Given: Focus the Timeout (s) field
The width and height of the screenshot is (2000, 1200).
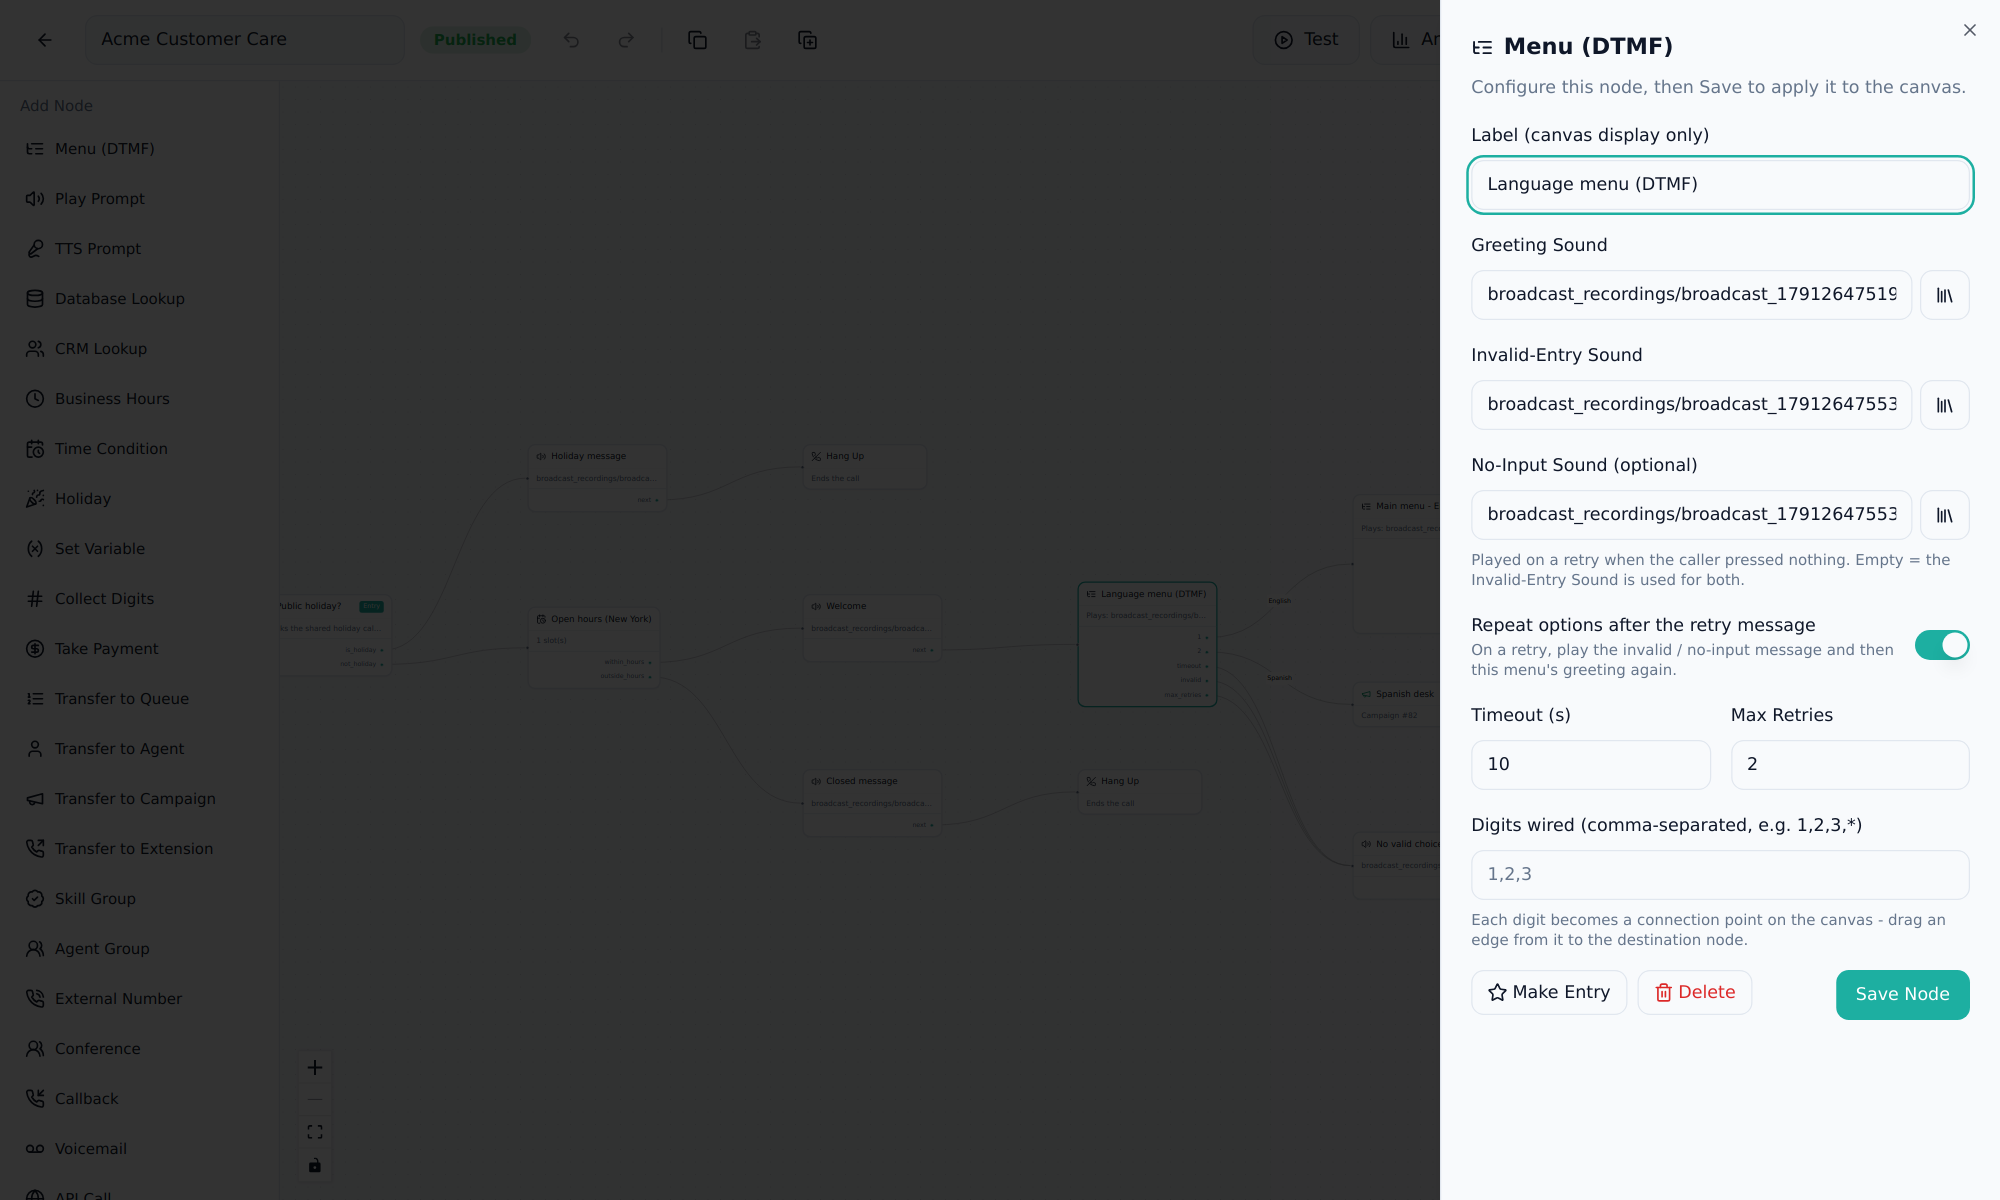Looking at the screenshot, I should 1590,765.
